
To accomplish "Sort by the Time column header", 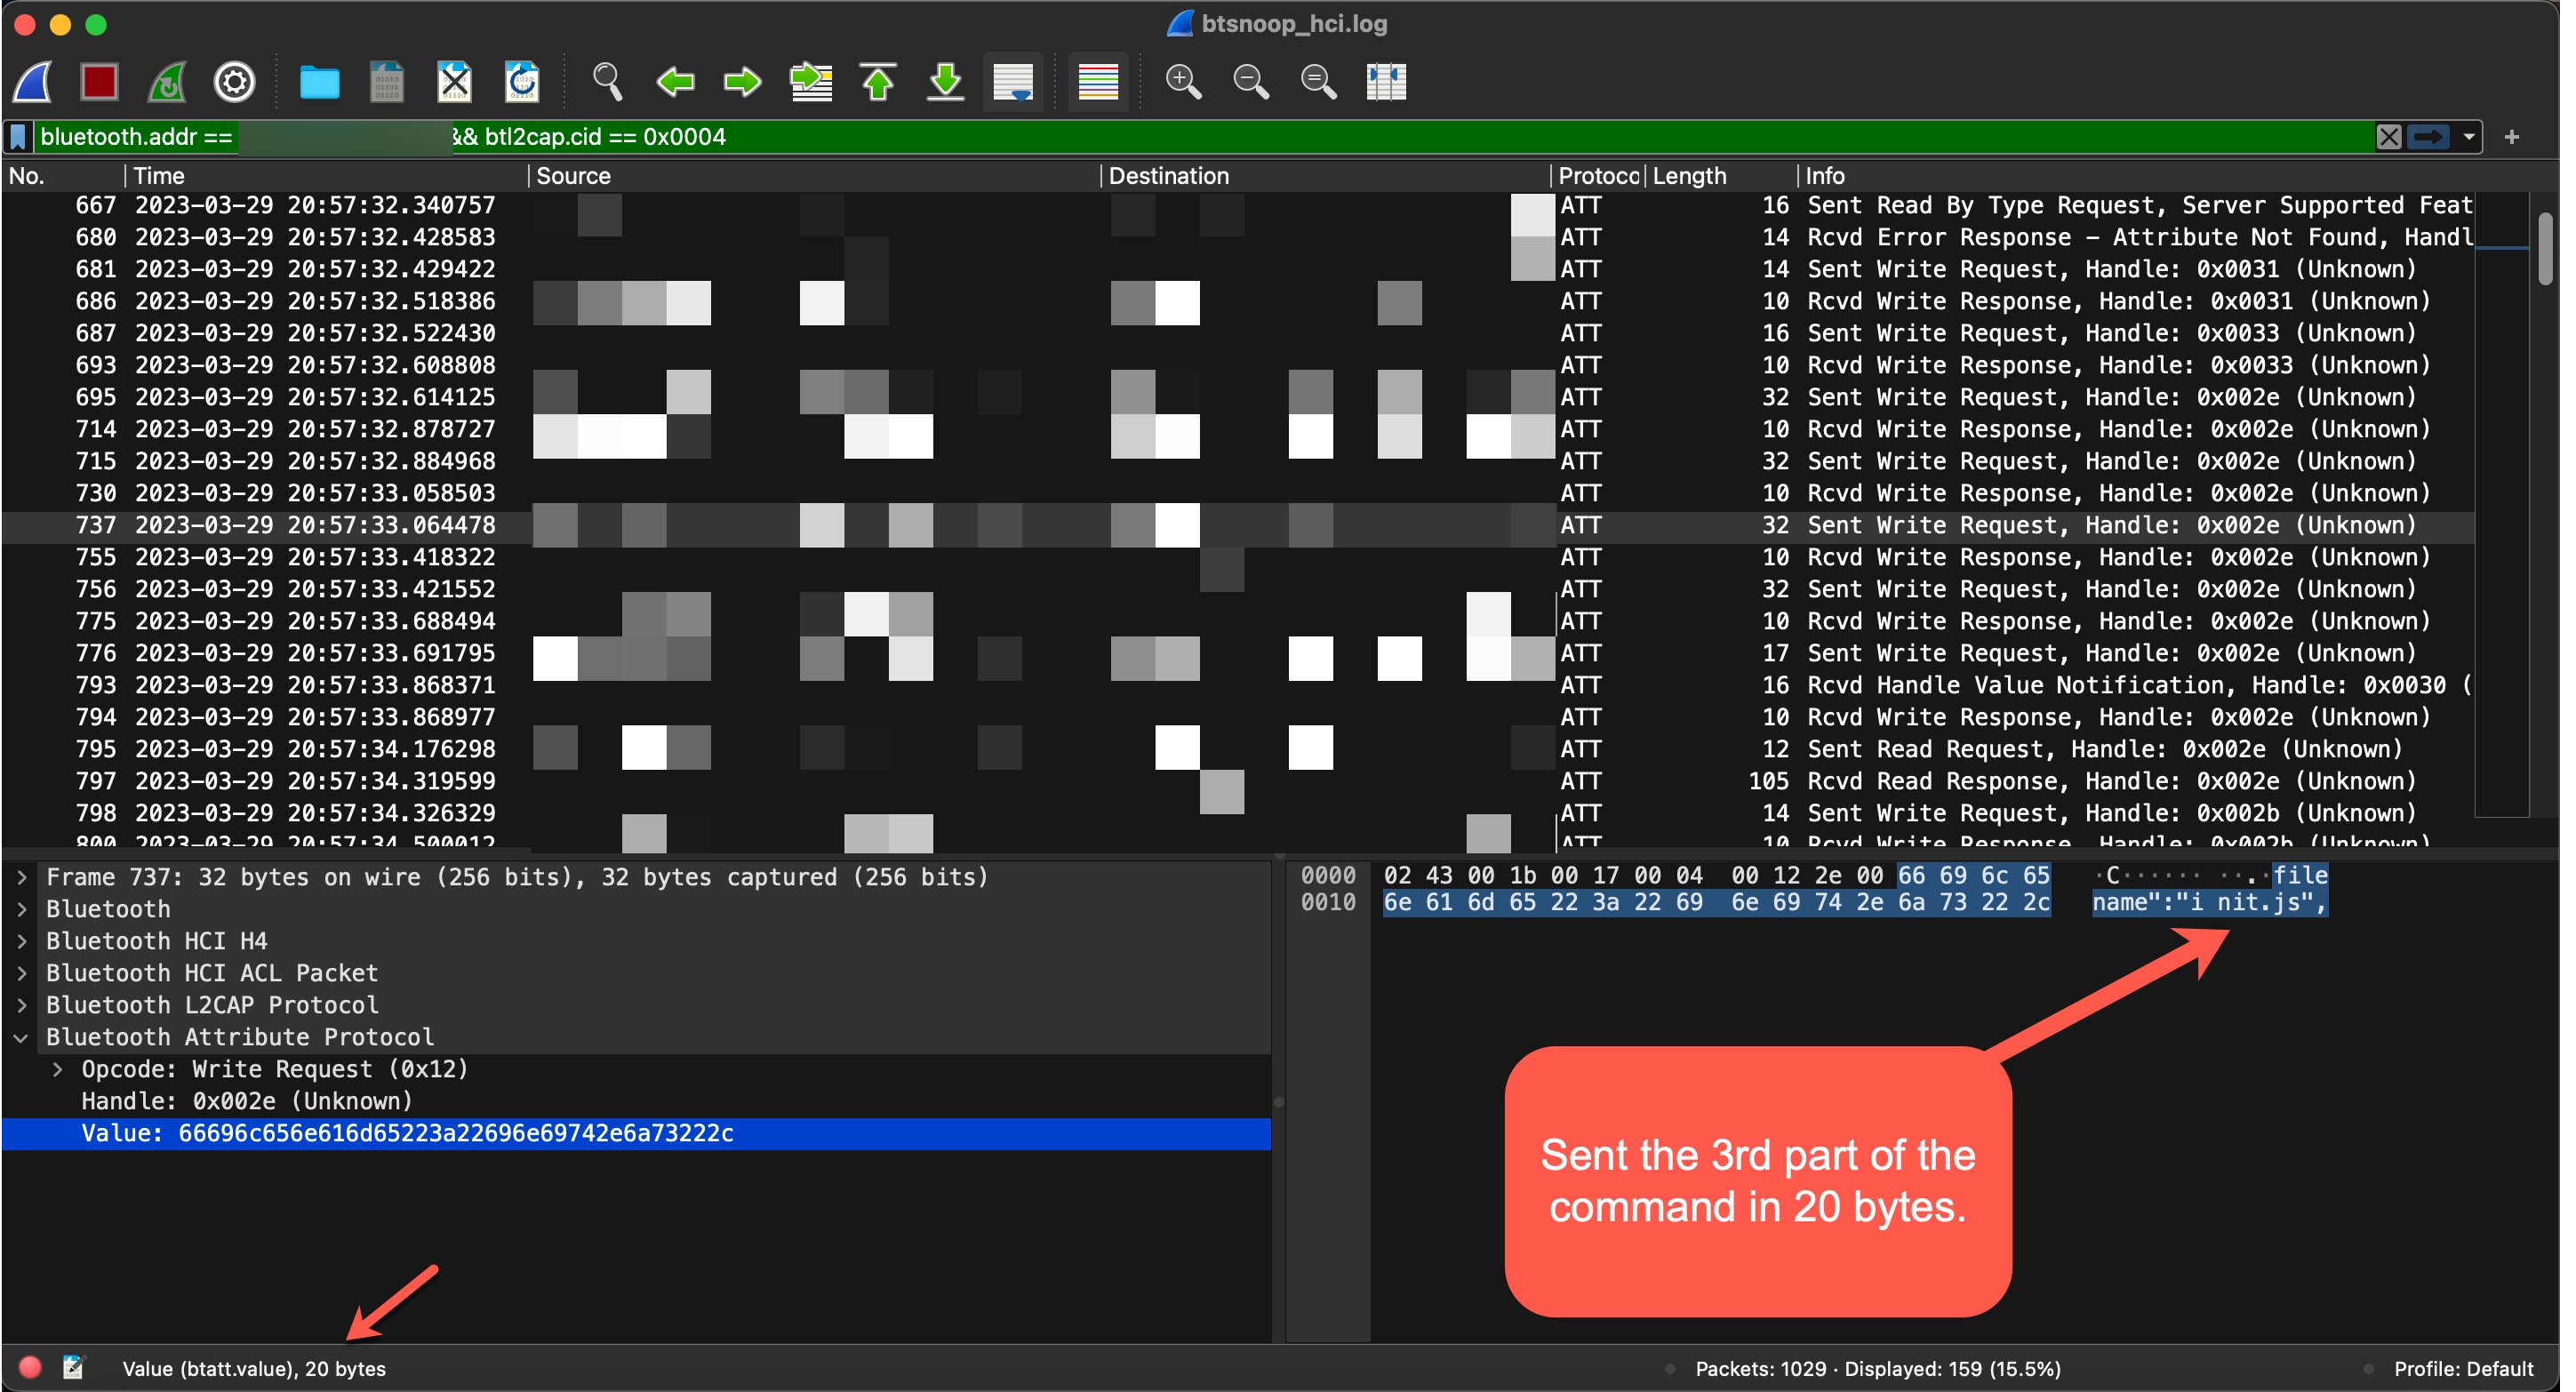I will click(x=326, y=176).
